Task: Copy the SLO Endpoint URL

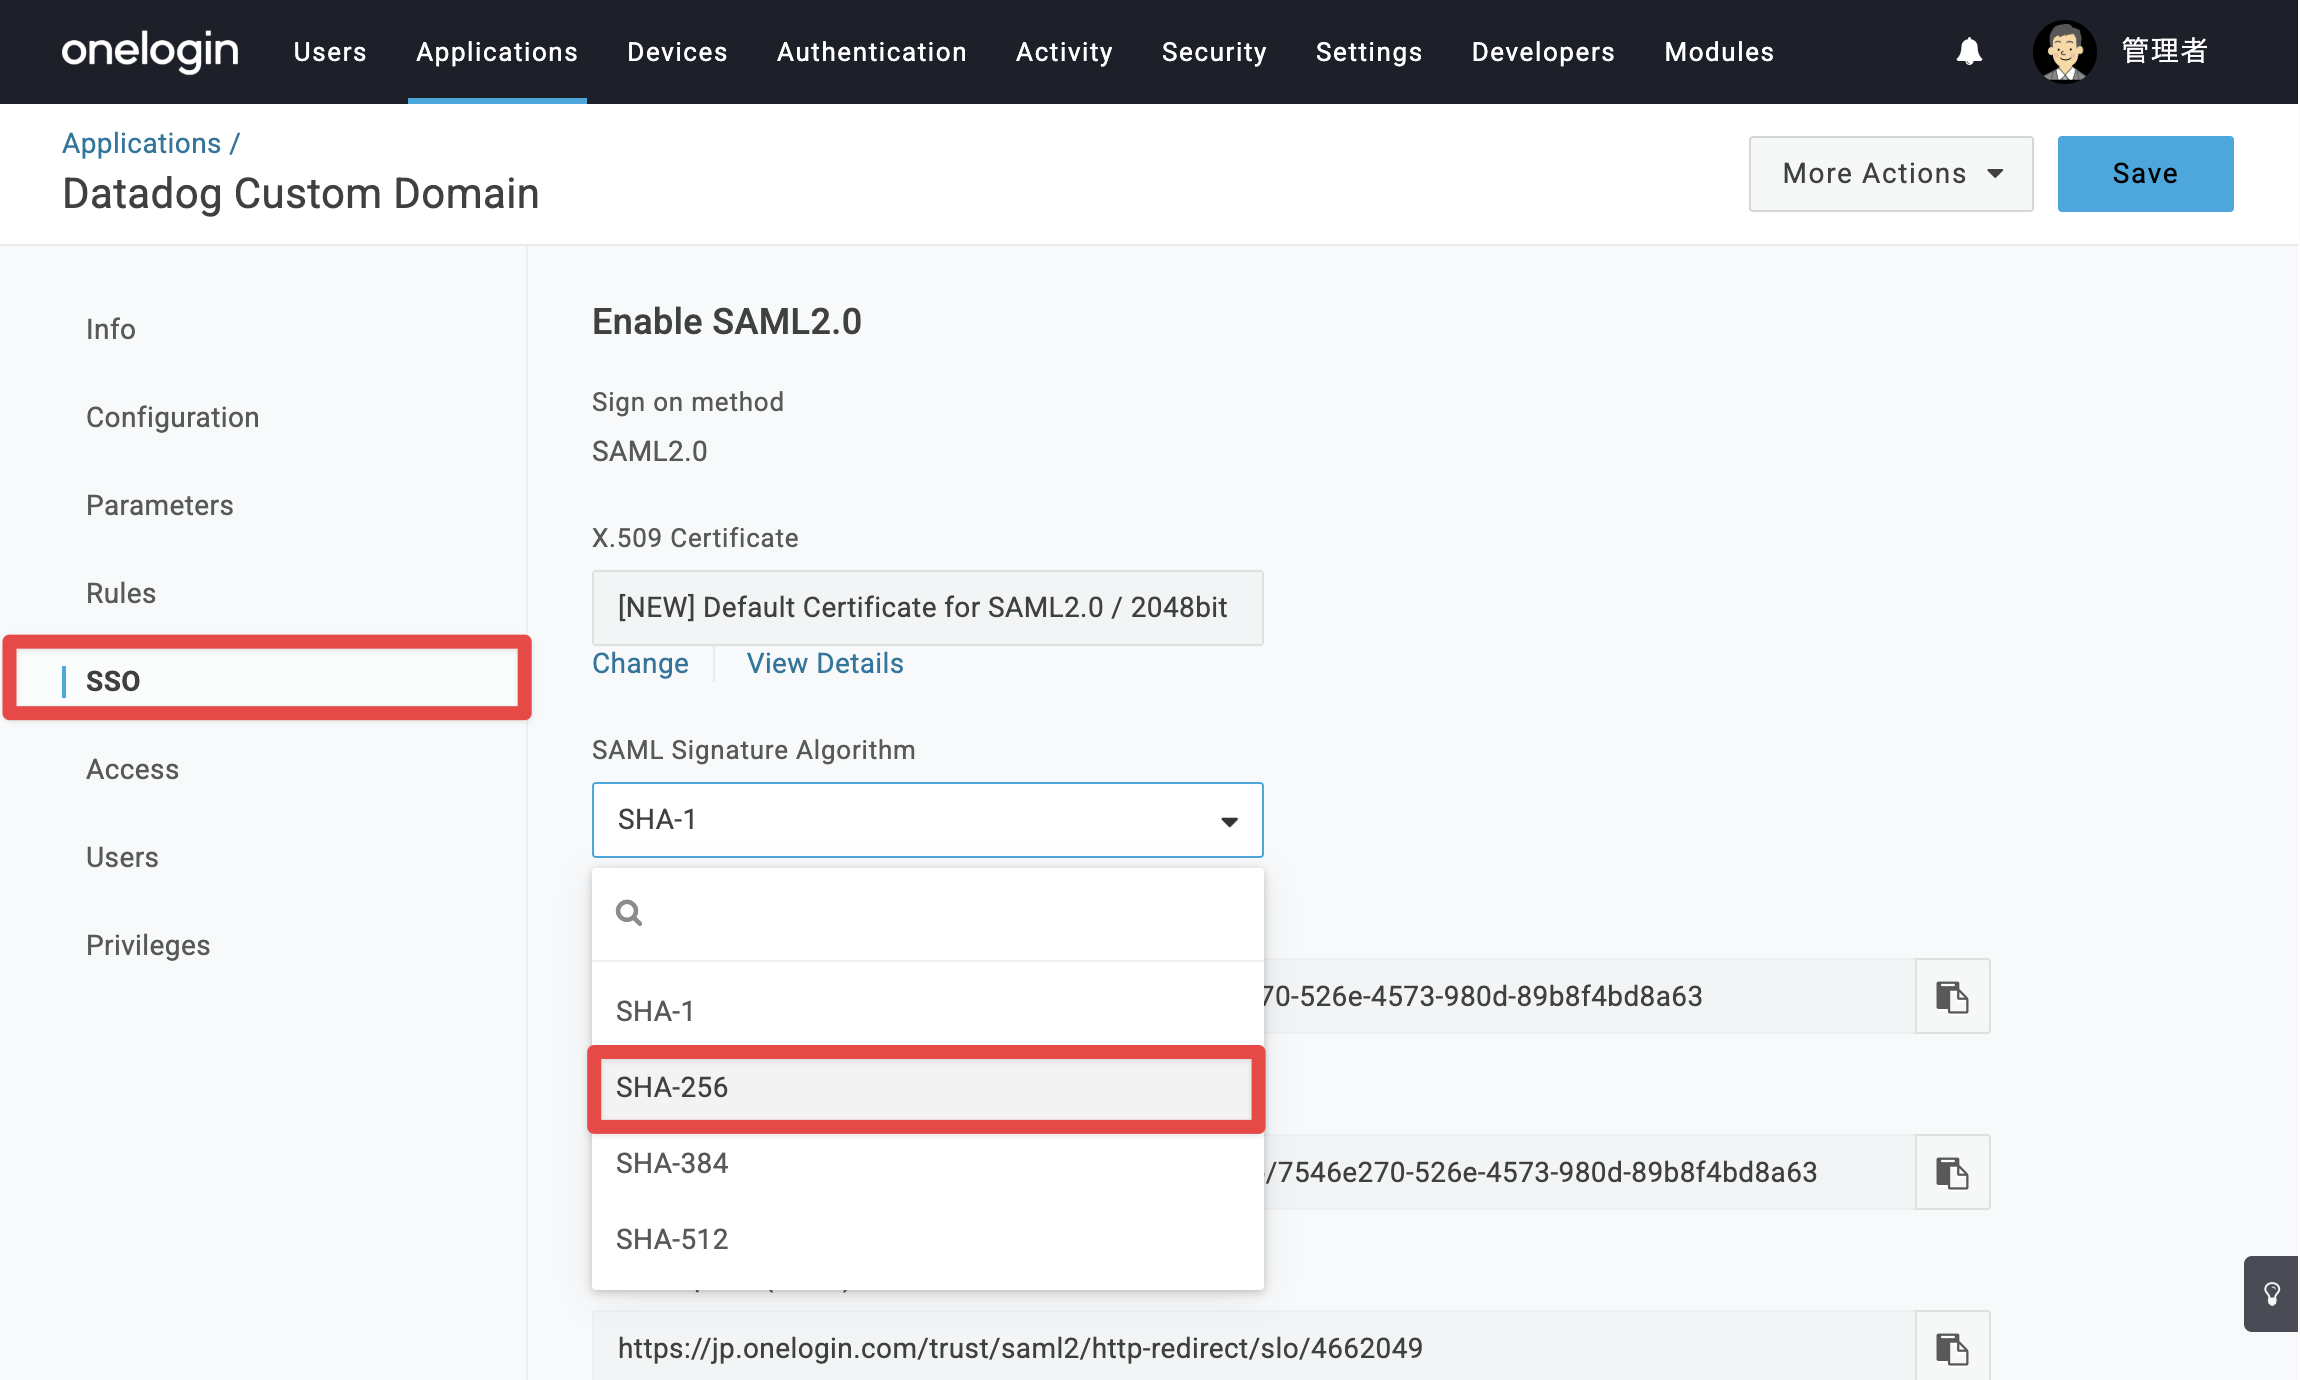Action: [1952, 1348]
